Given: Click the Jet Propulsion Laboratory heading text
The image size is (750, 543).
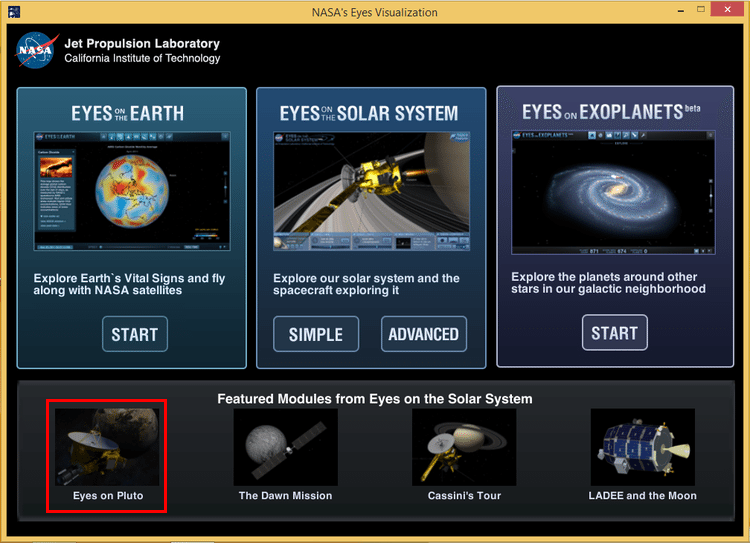Looking at the screenshot, I should (142, 44).
